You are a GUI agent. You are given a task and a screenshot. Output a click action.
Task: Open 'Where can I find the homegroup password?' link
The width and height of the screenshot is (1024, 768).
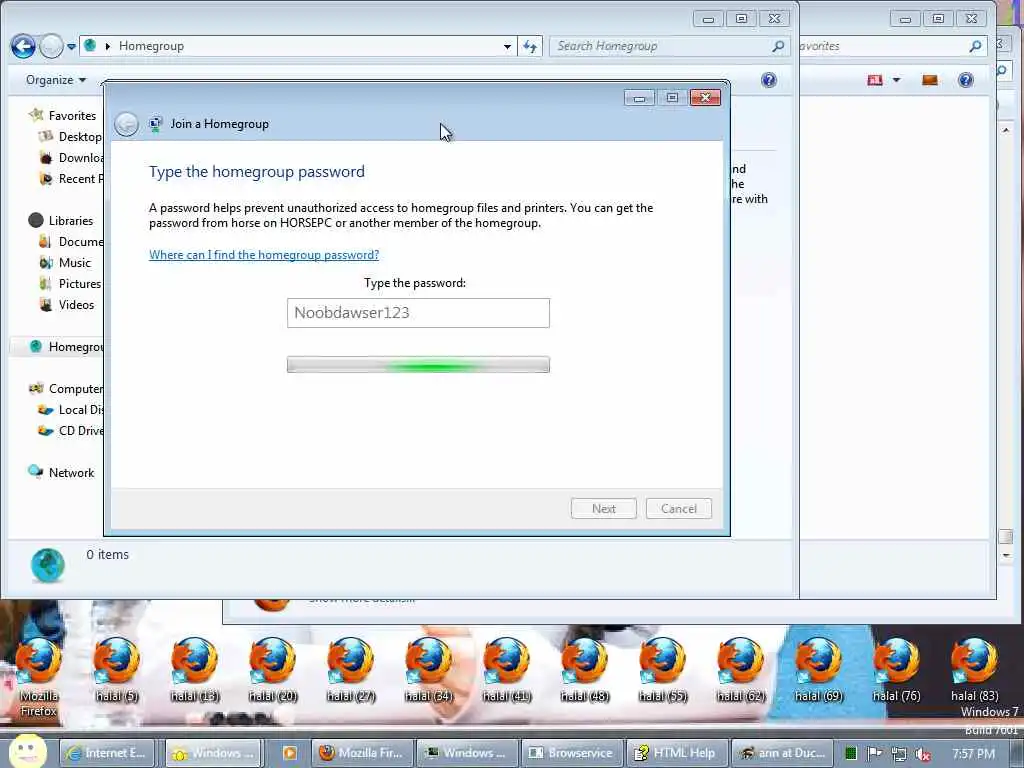[264, 255]
